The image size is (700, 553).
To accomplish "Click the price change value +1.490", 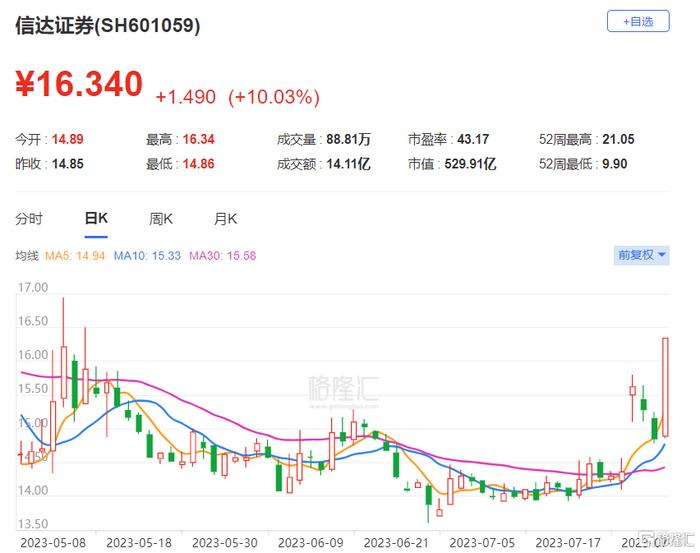I will coord(186,97).
